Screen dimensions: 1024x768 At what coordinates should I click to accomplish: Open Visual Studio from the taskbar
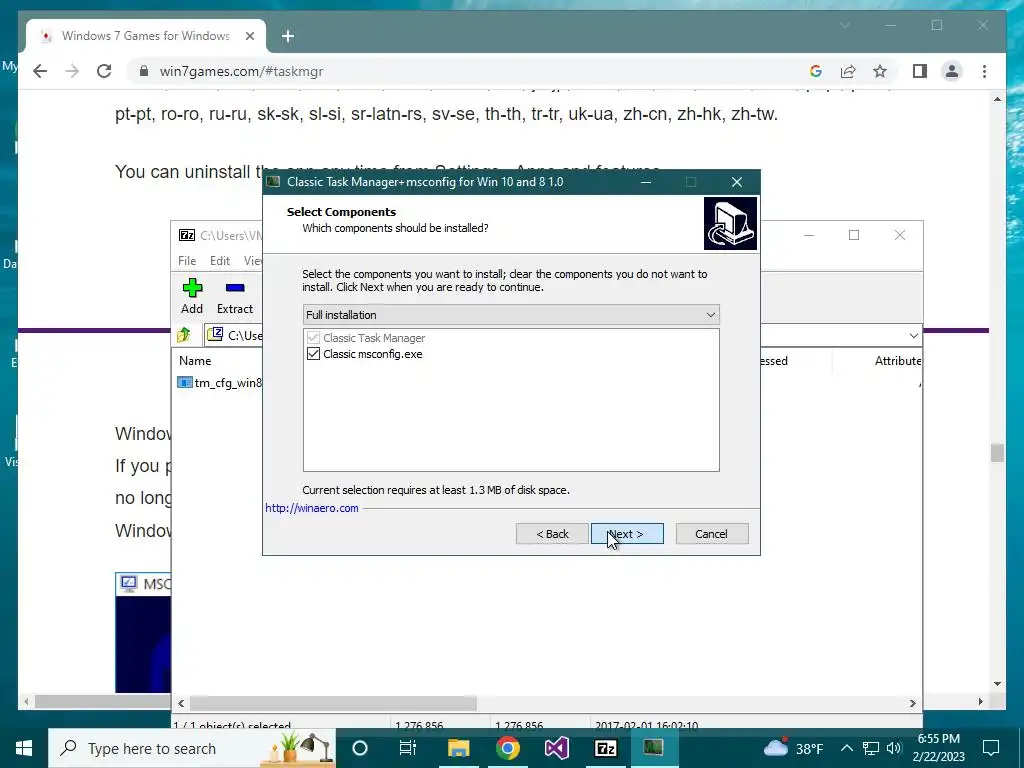[x=556, y=748]
